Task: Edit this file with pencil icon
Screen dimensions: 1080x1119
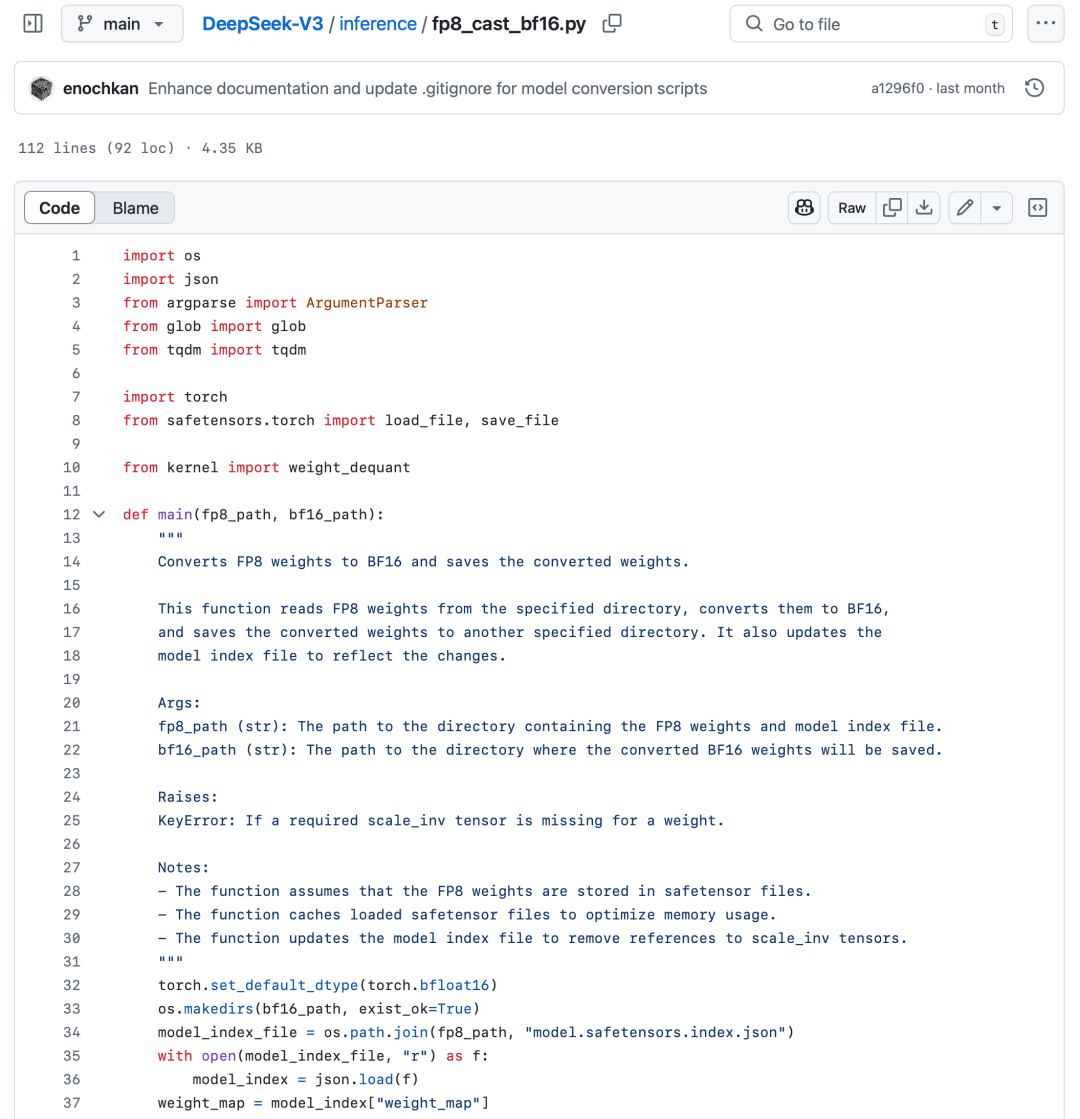Action: tap(965, 208)
